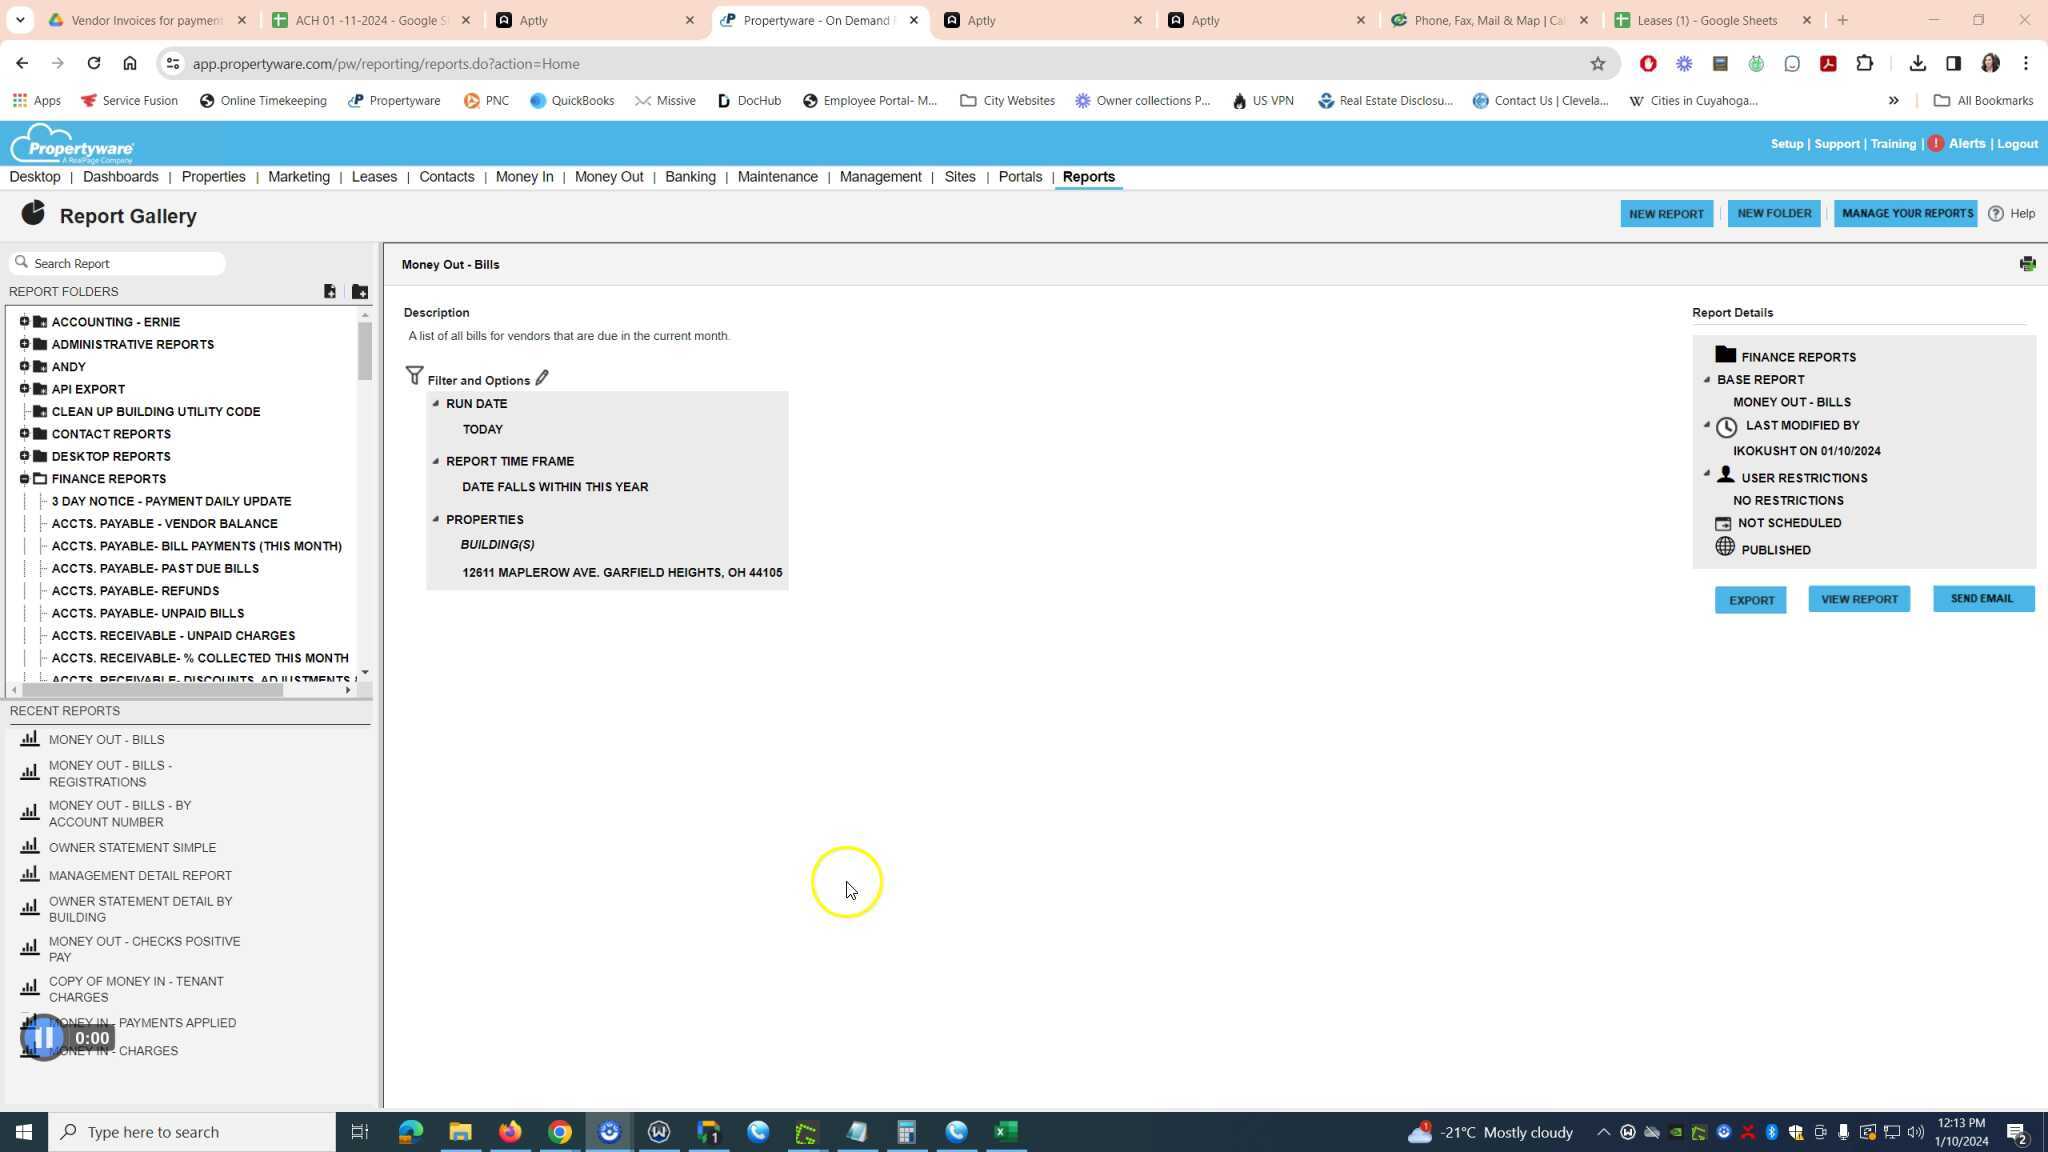Click the new folder icon beside the report search
The image size is (2048, 1152).
[360, 291]
